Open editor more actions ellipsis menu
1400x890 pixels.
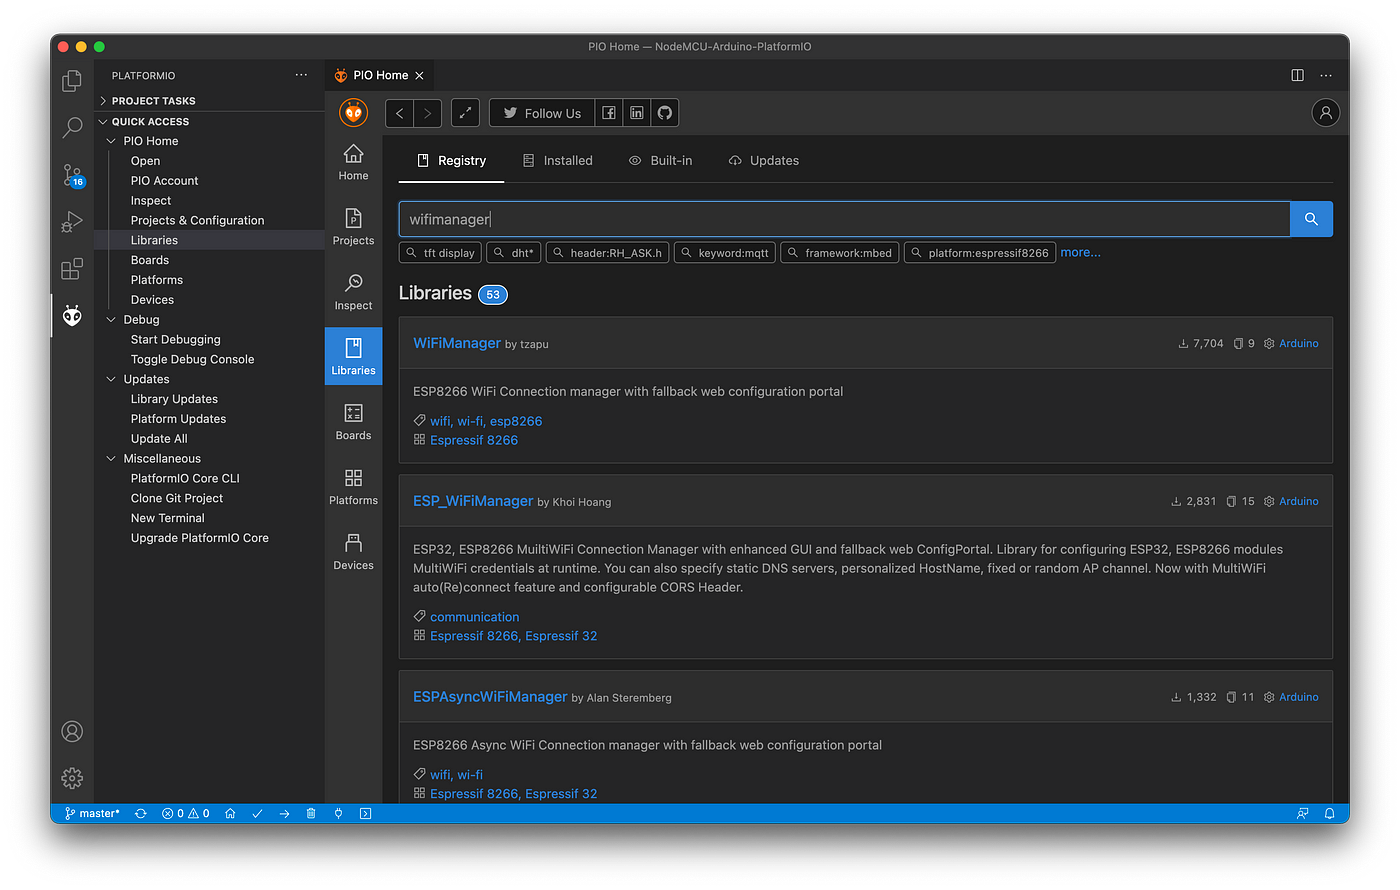1326,75
